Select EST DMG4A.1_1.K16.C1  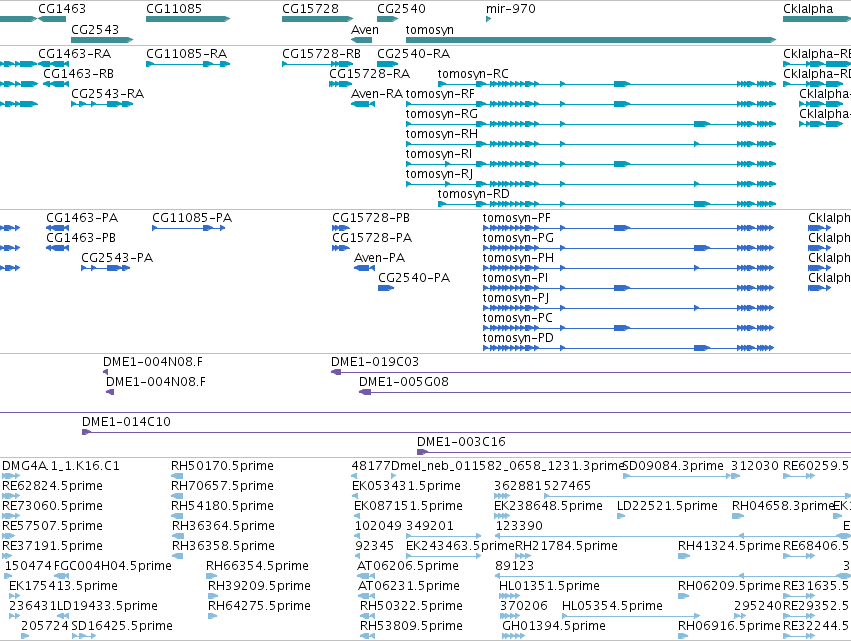(61, 466)
